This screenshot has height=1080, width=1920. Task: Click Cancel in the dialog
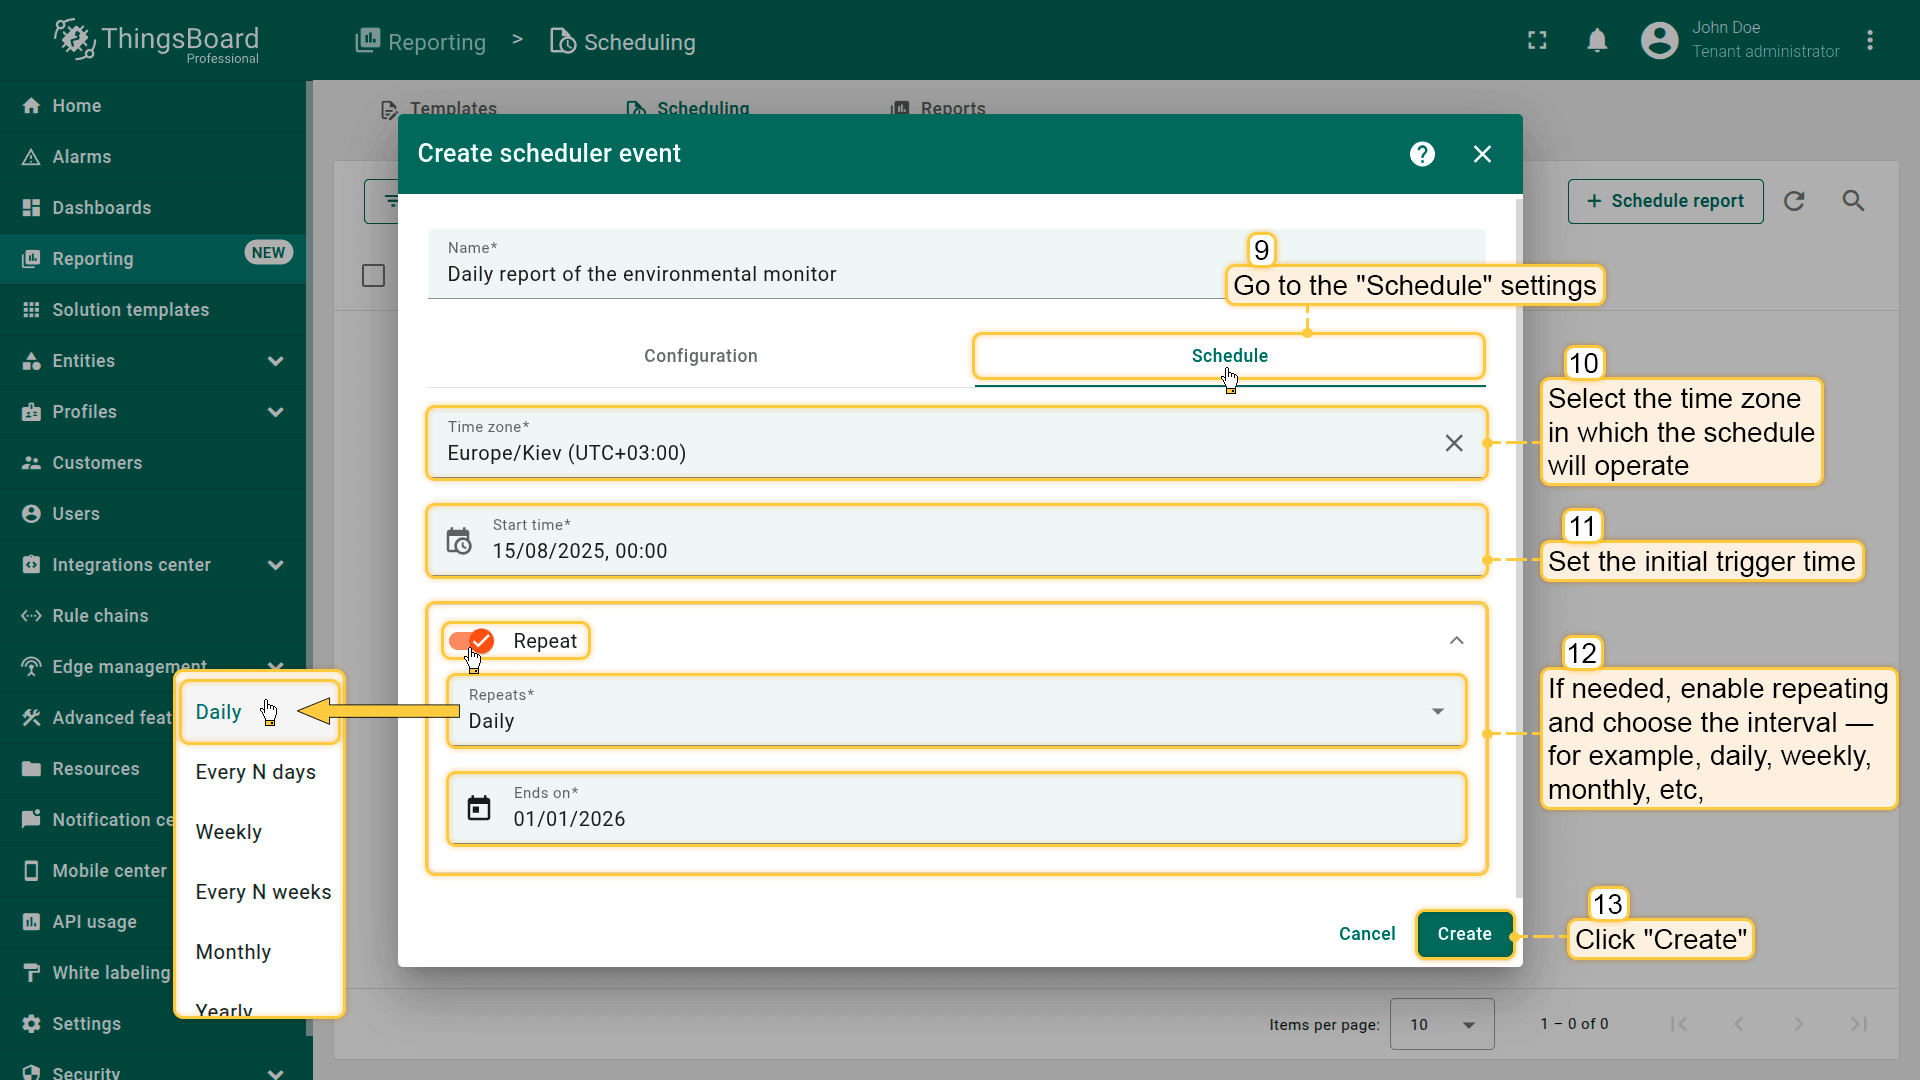1366,934
